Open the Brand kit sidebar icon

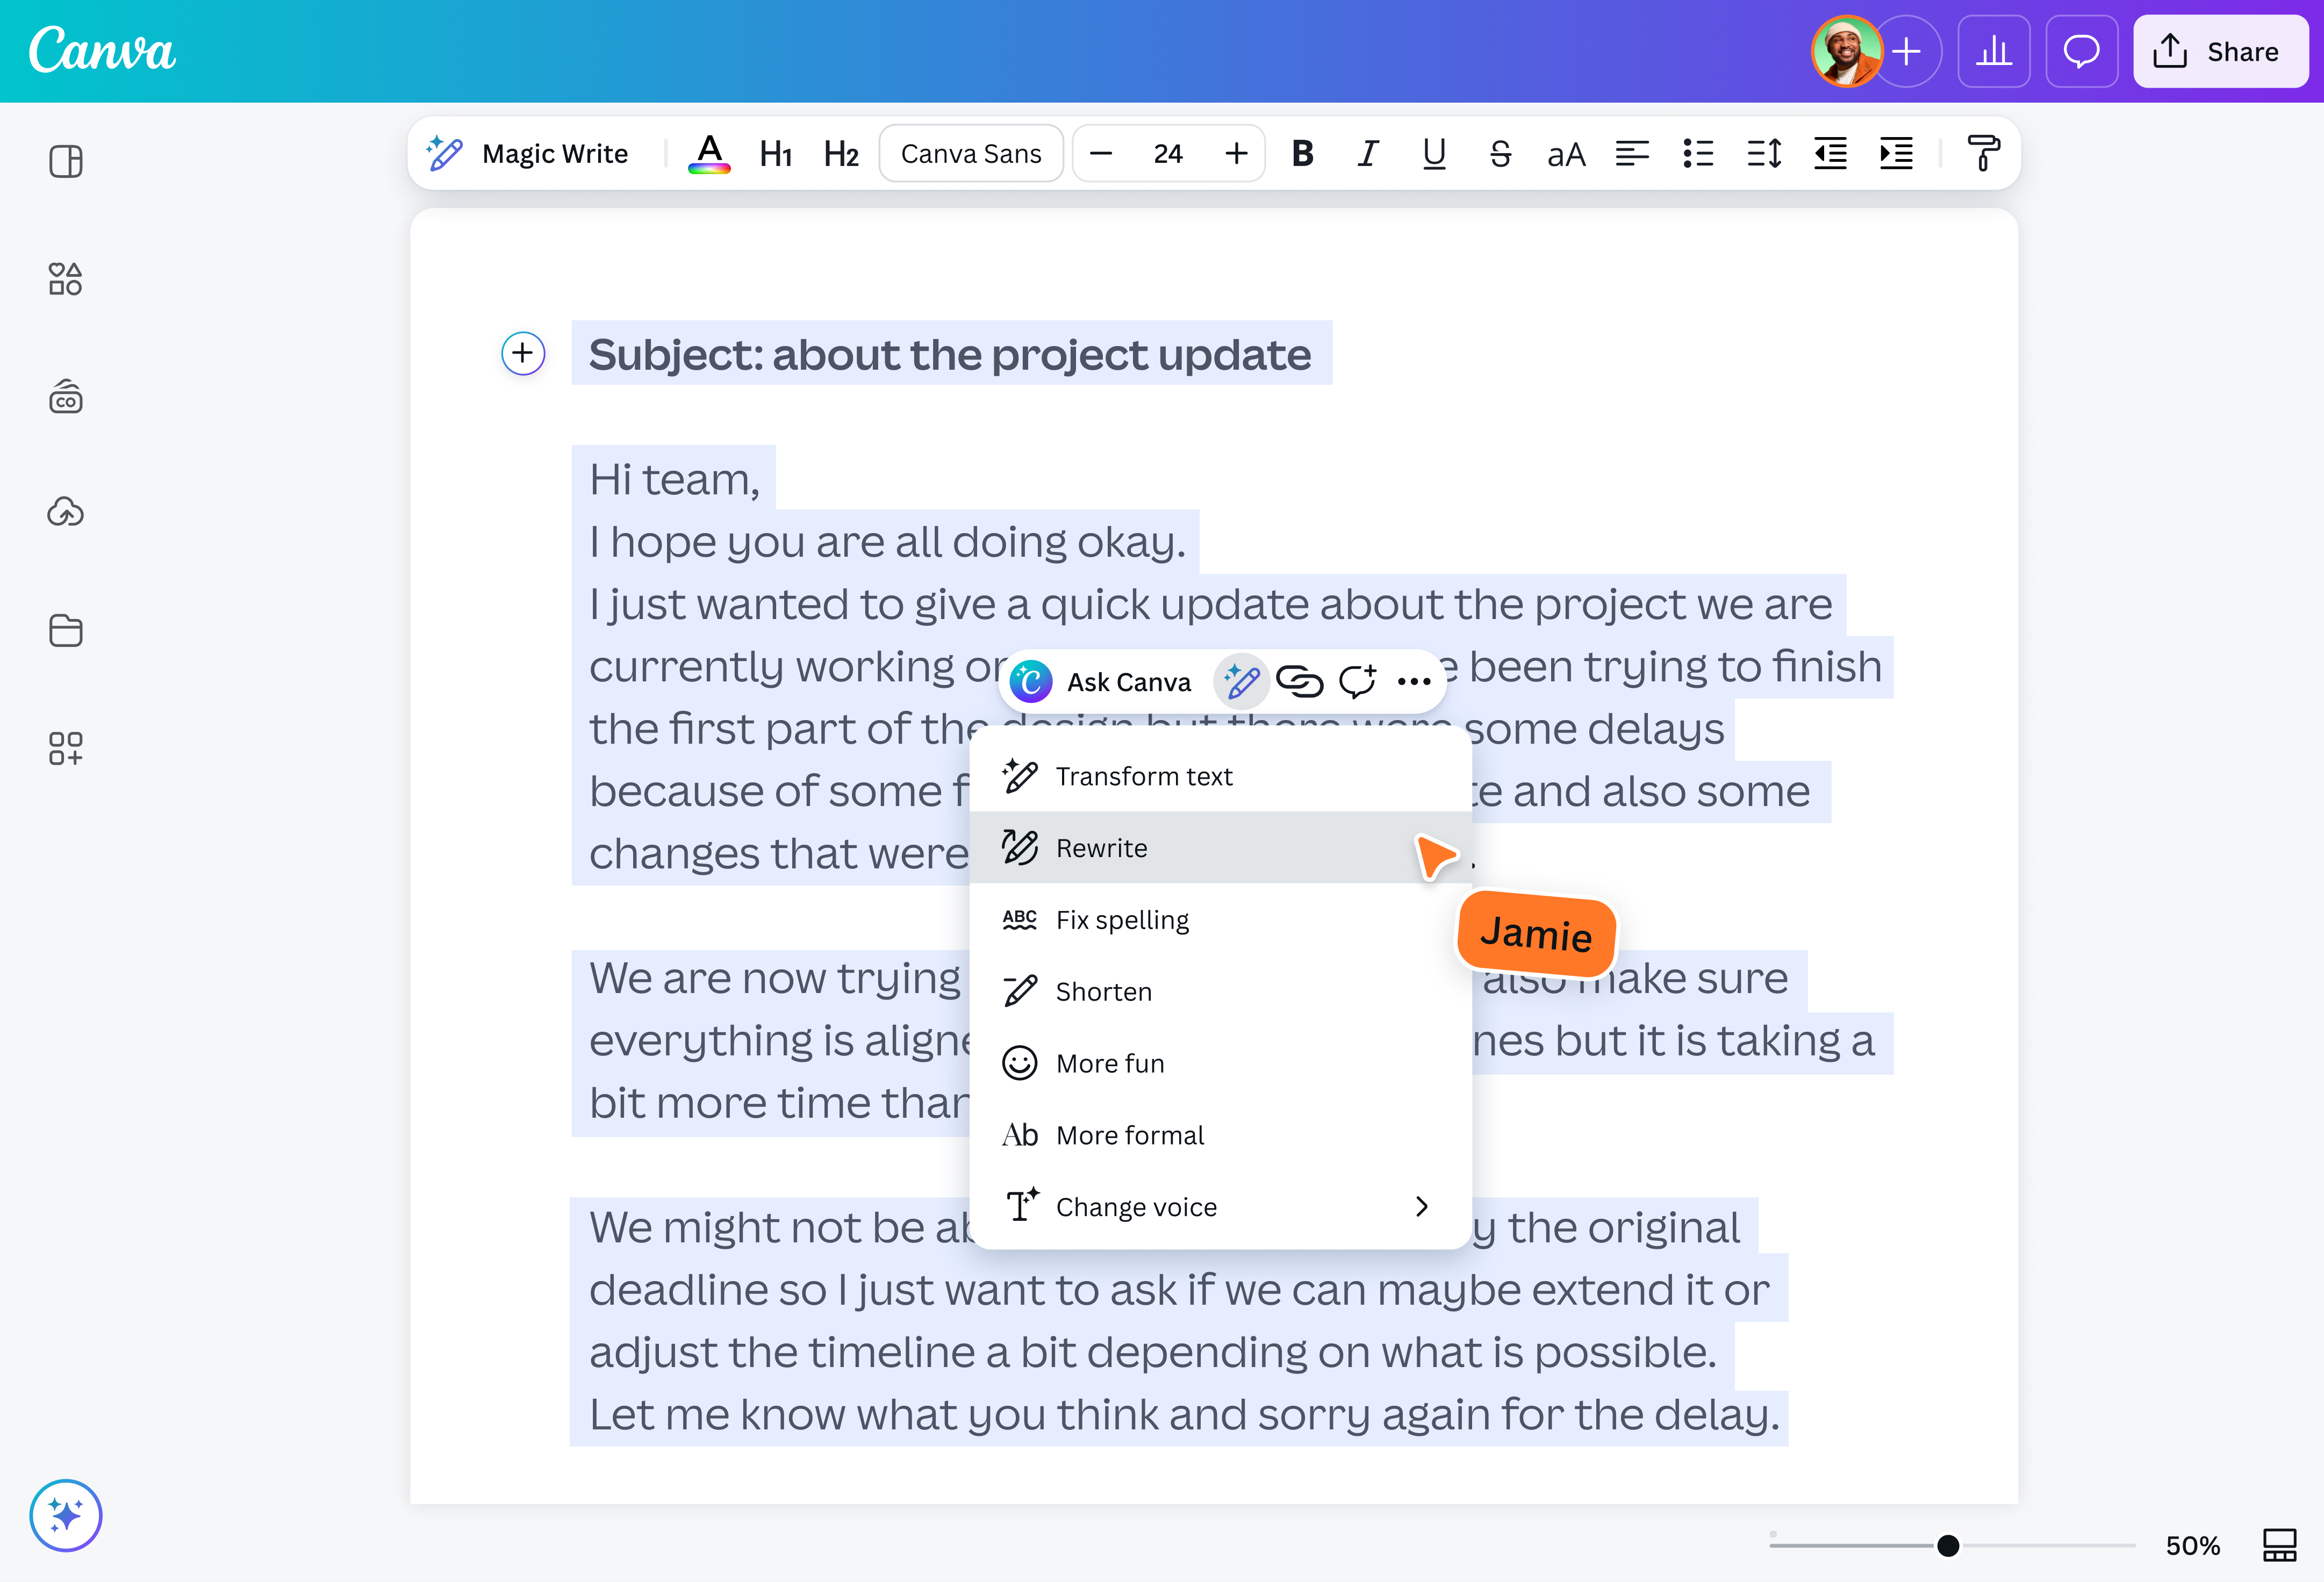tap(66, 397)
